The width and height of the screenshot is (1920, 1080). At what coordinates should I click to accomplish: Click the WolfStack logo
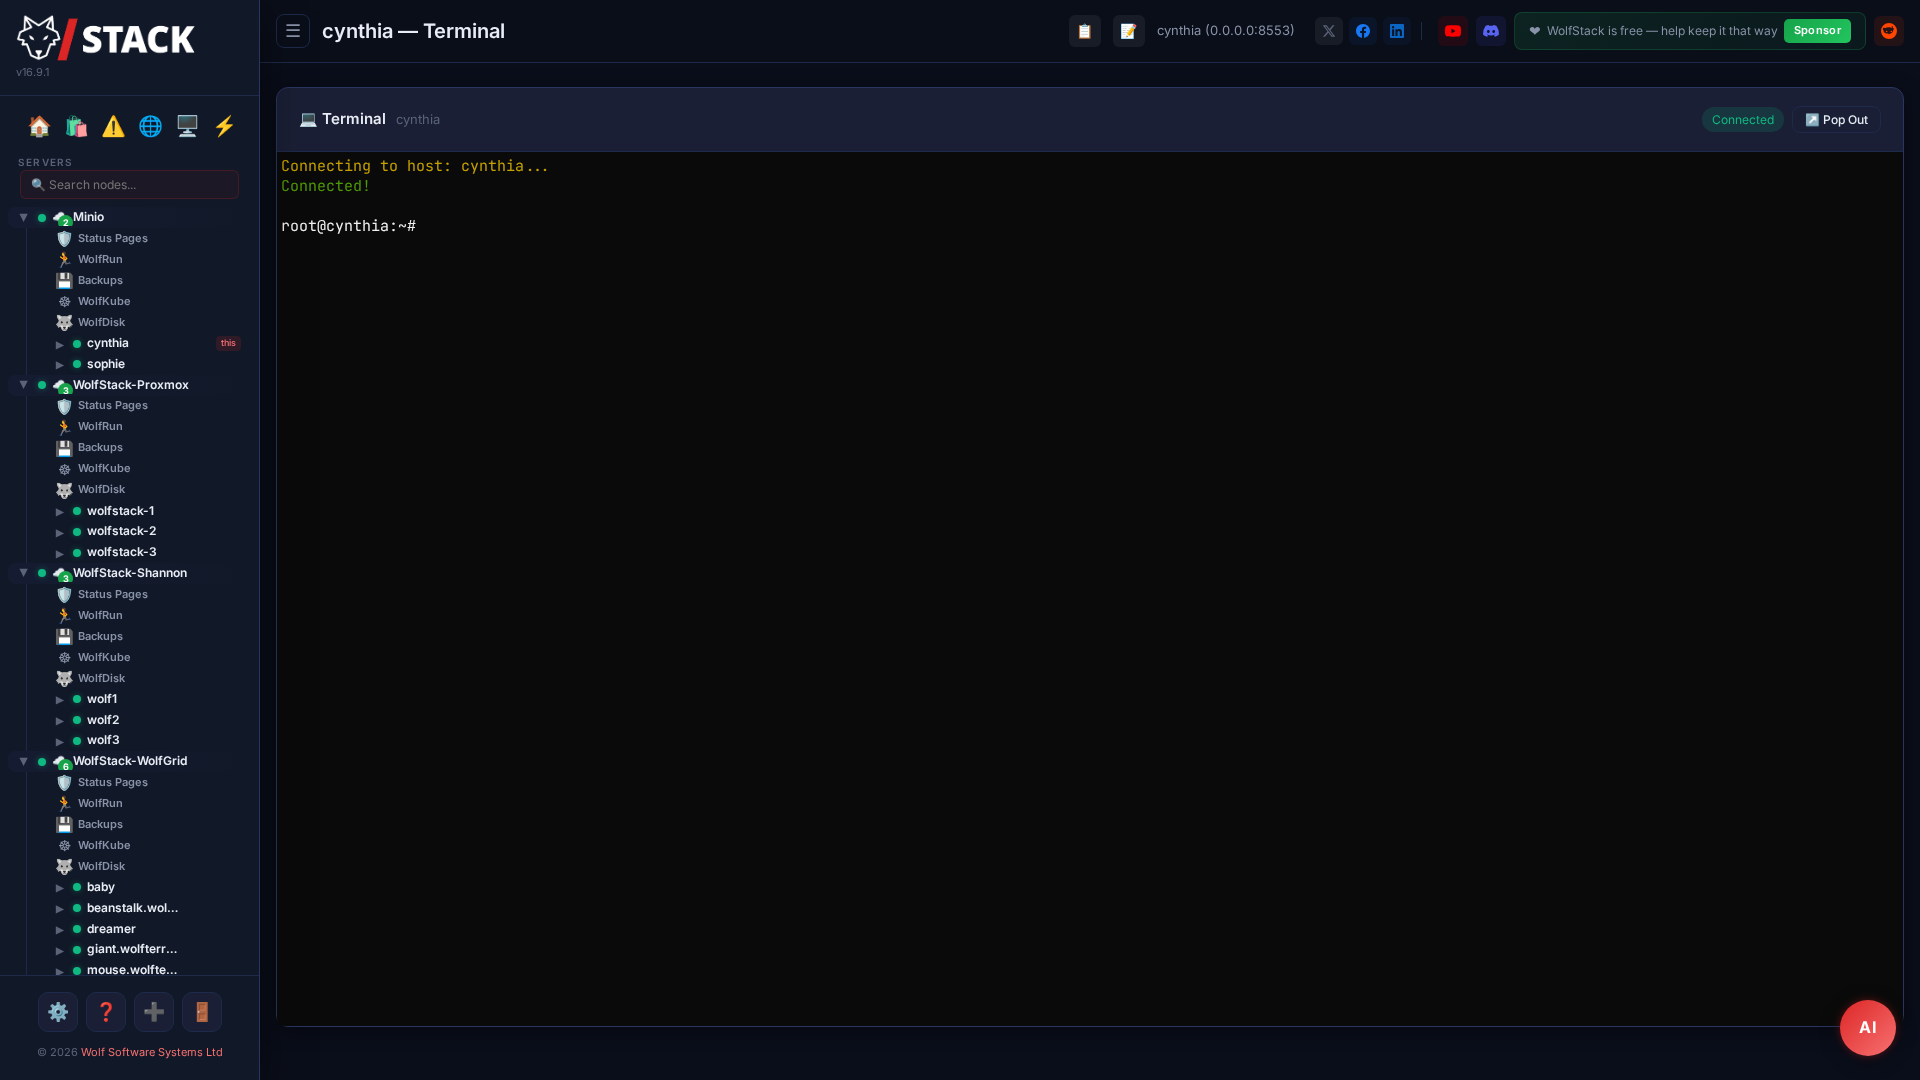click(106, 38)
